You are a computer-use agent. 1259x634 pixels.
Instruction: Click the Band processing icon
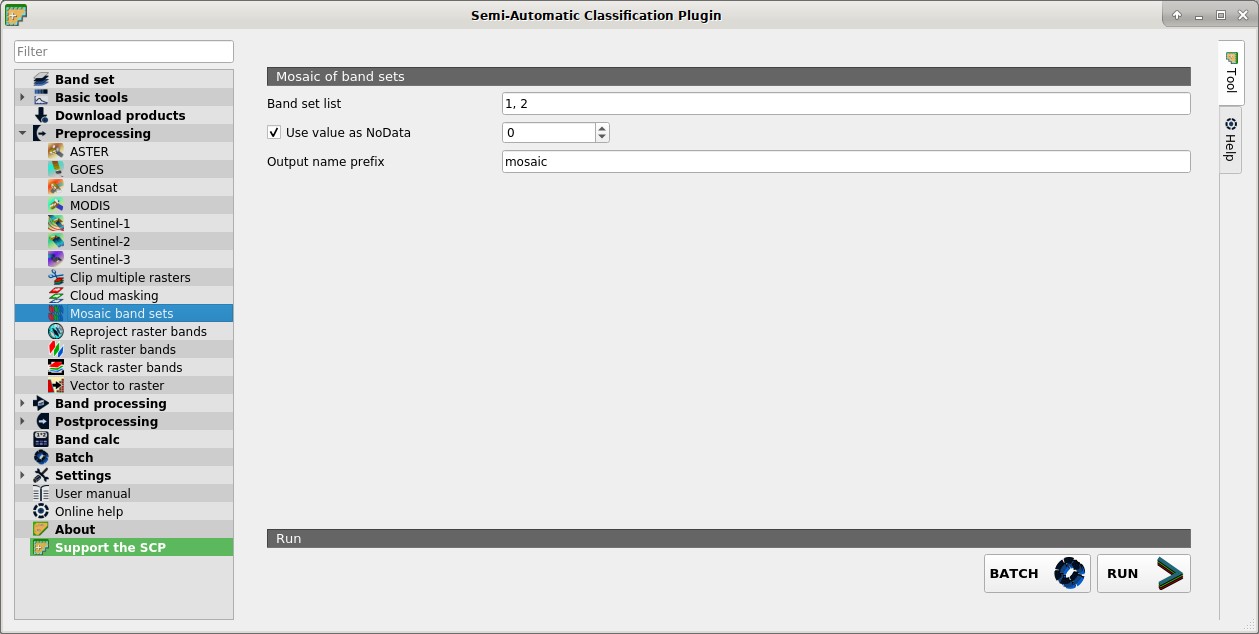point(41,403)
